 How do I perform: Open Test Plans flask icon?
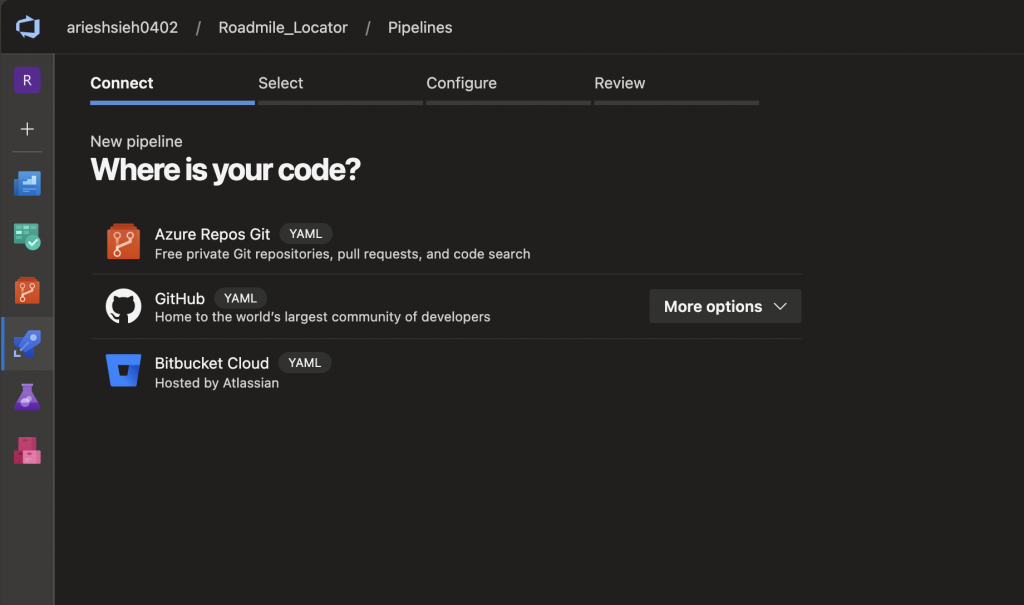tap(27, 397)
